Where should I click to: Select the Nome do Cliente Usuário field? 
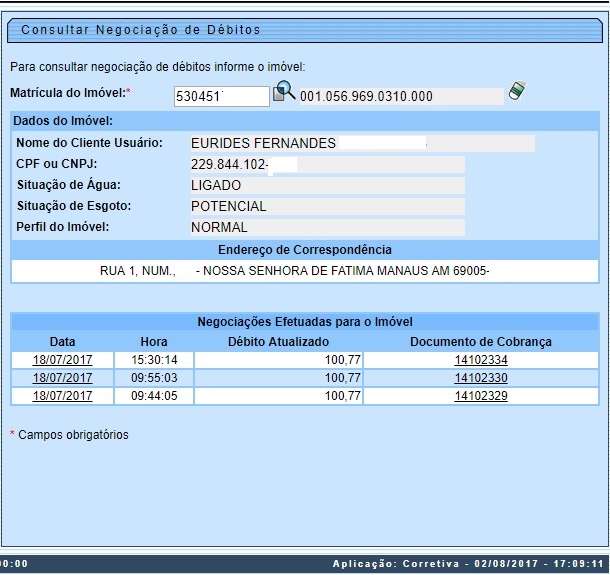pos(361,143)
